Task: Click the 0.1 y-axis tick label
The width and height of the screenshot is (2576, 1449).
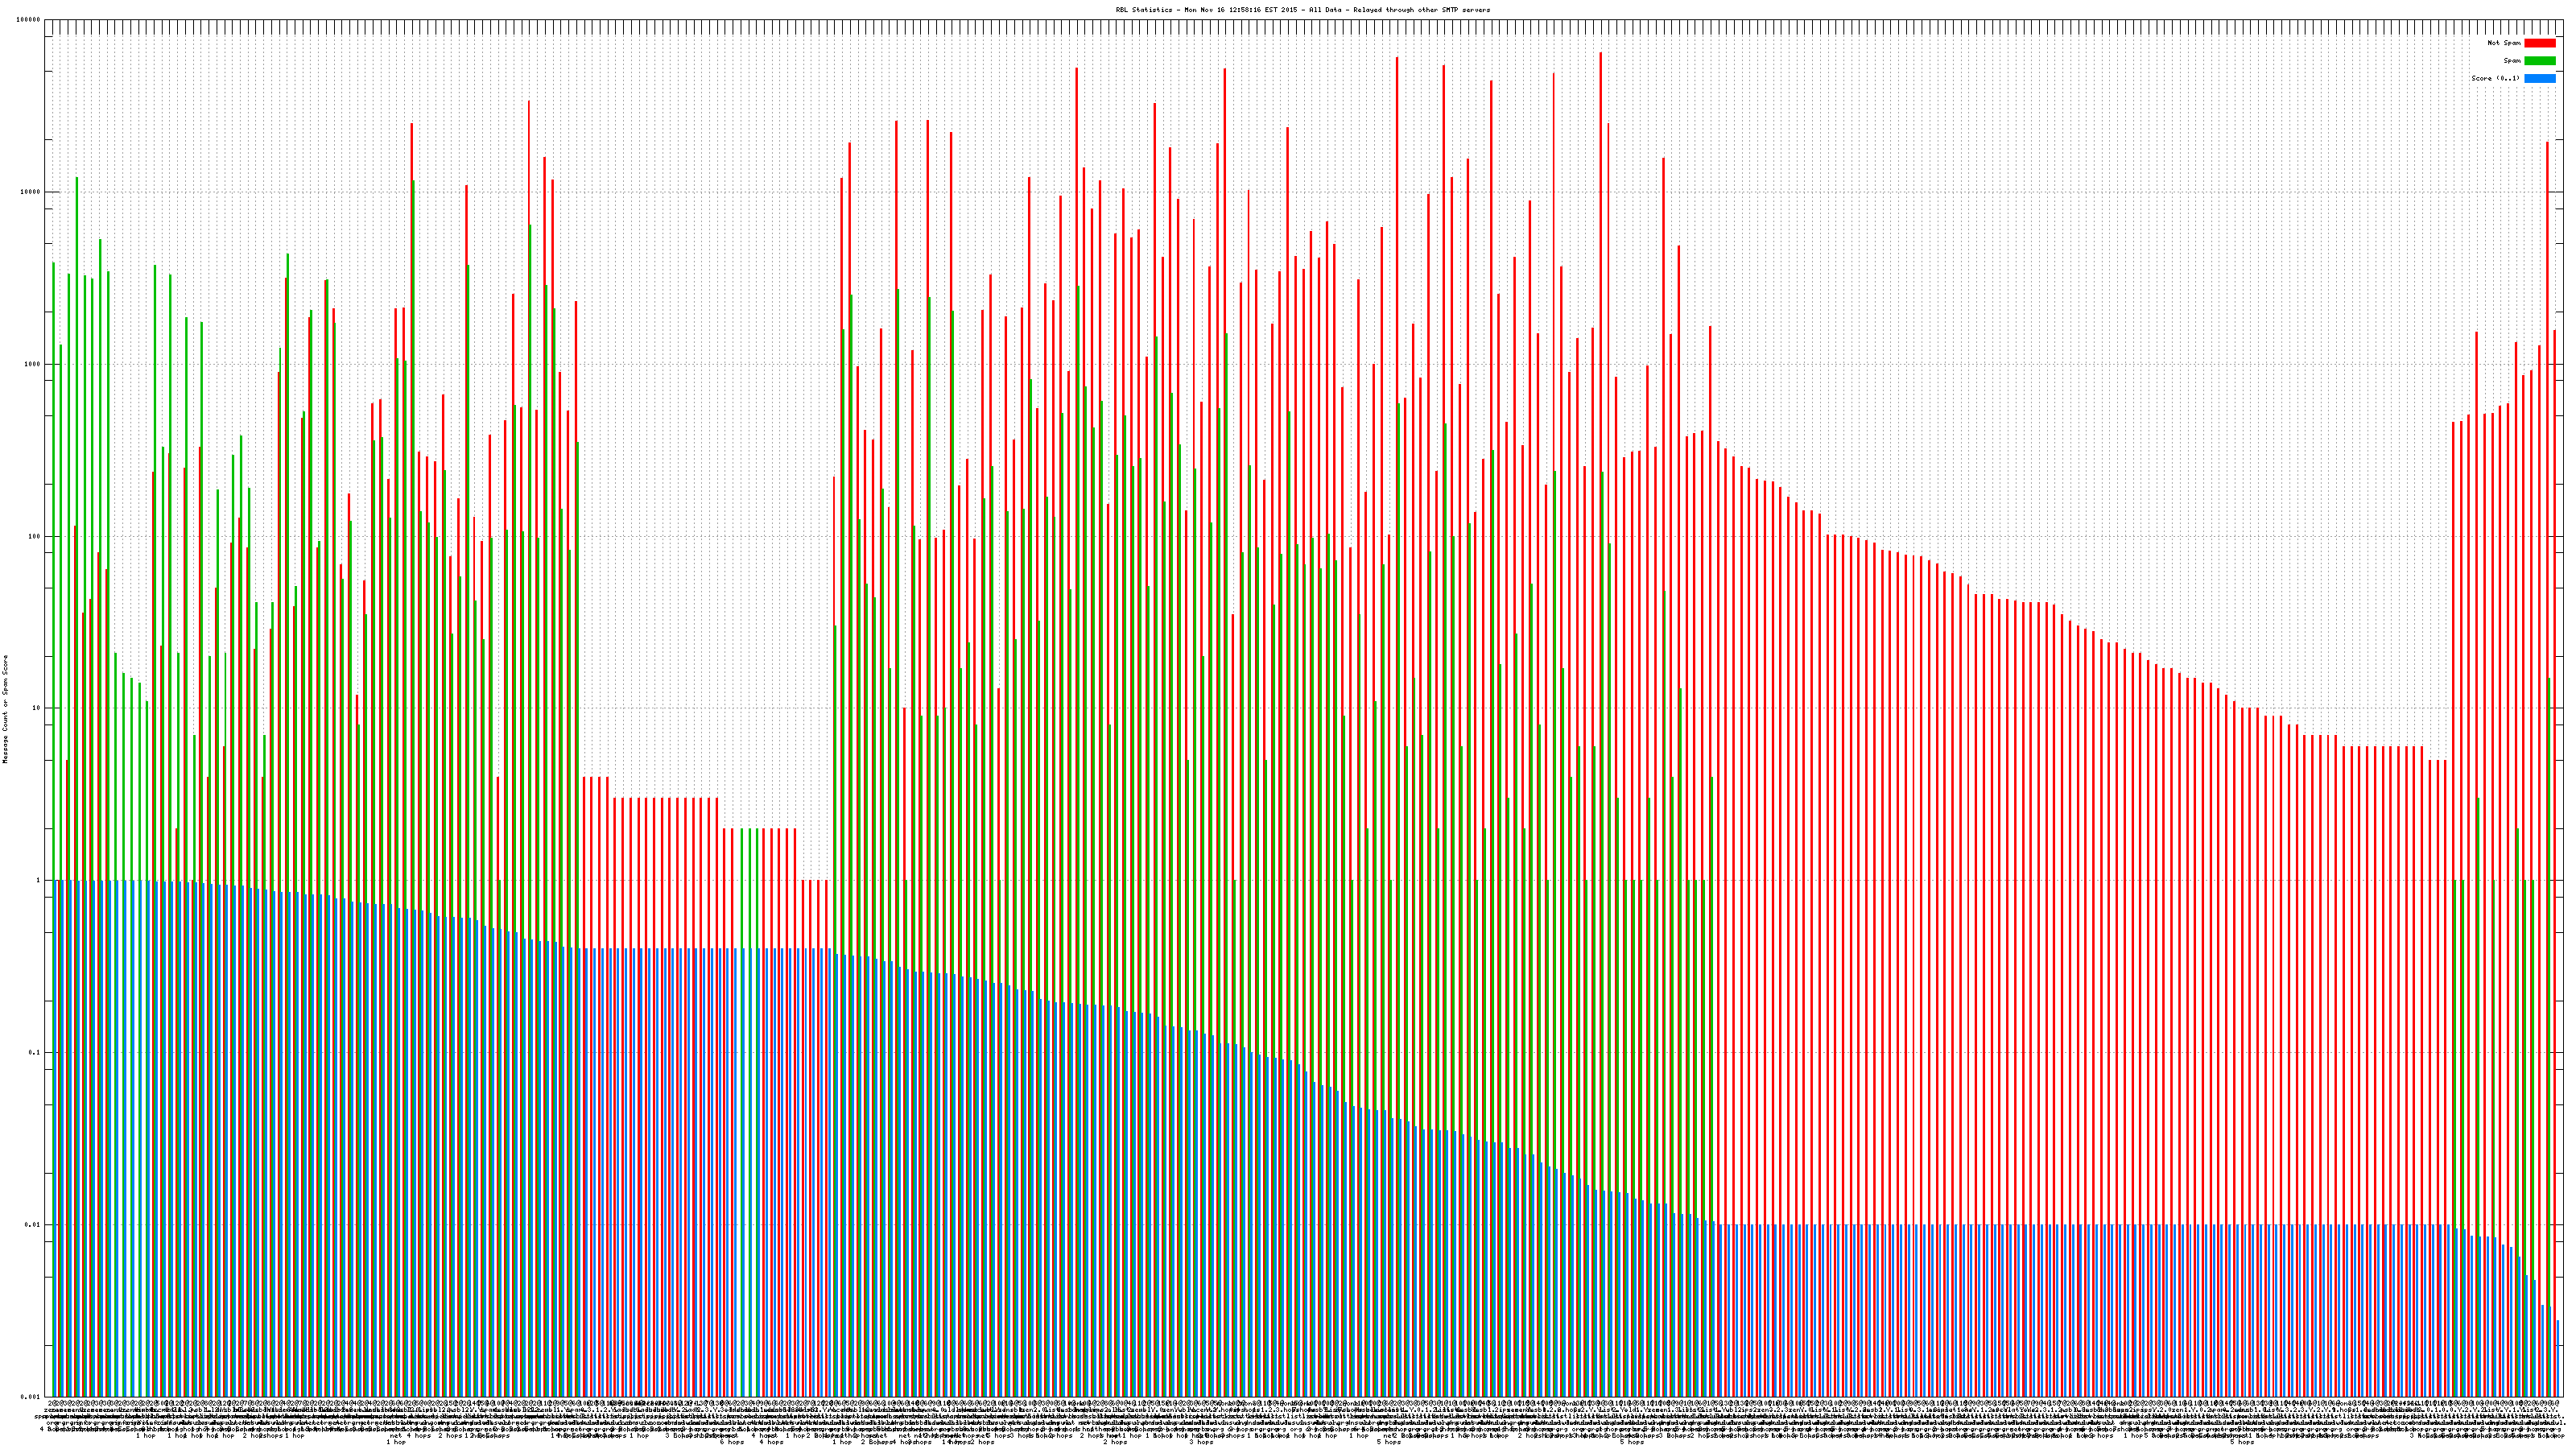Action: (35, 1052)
